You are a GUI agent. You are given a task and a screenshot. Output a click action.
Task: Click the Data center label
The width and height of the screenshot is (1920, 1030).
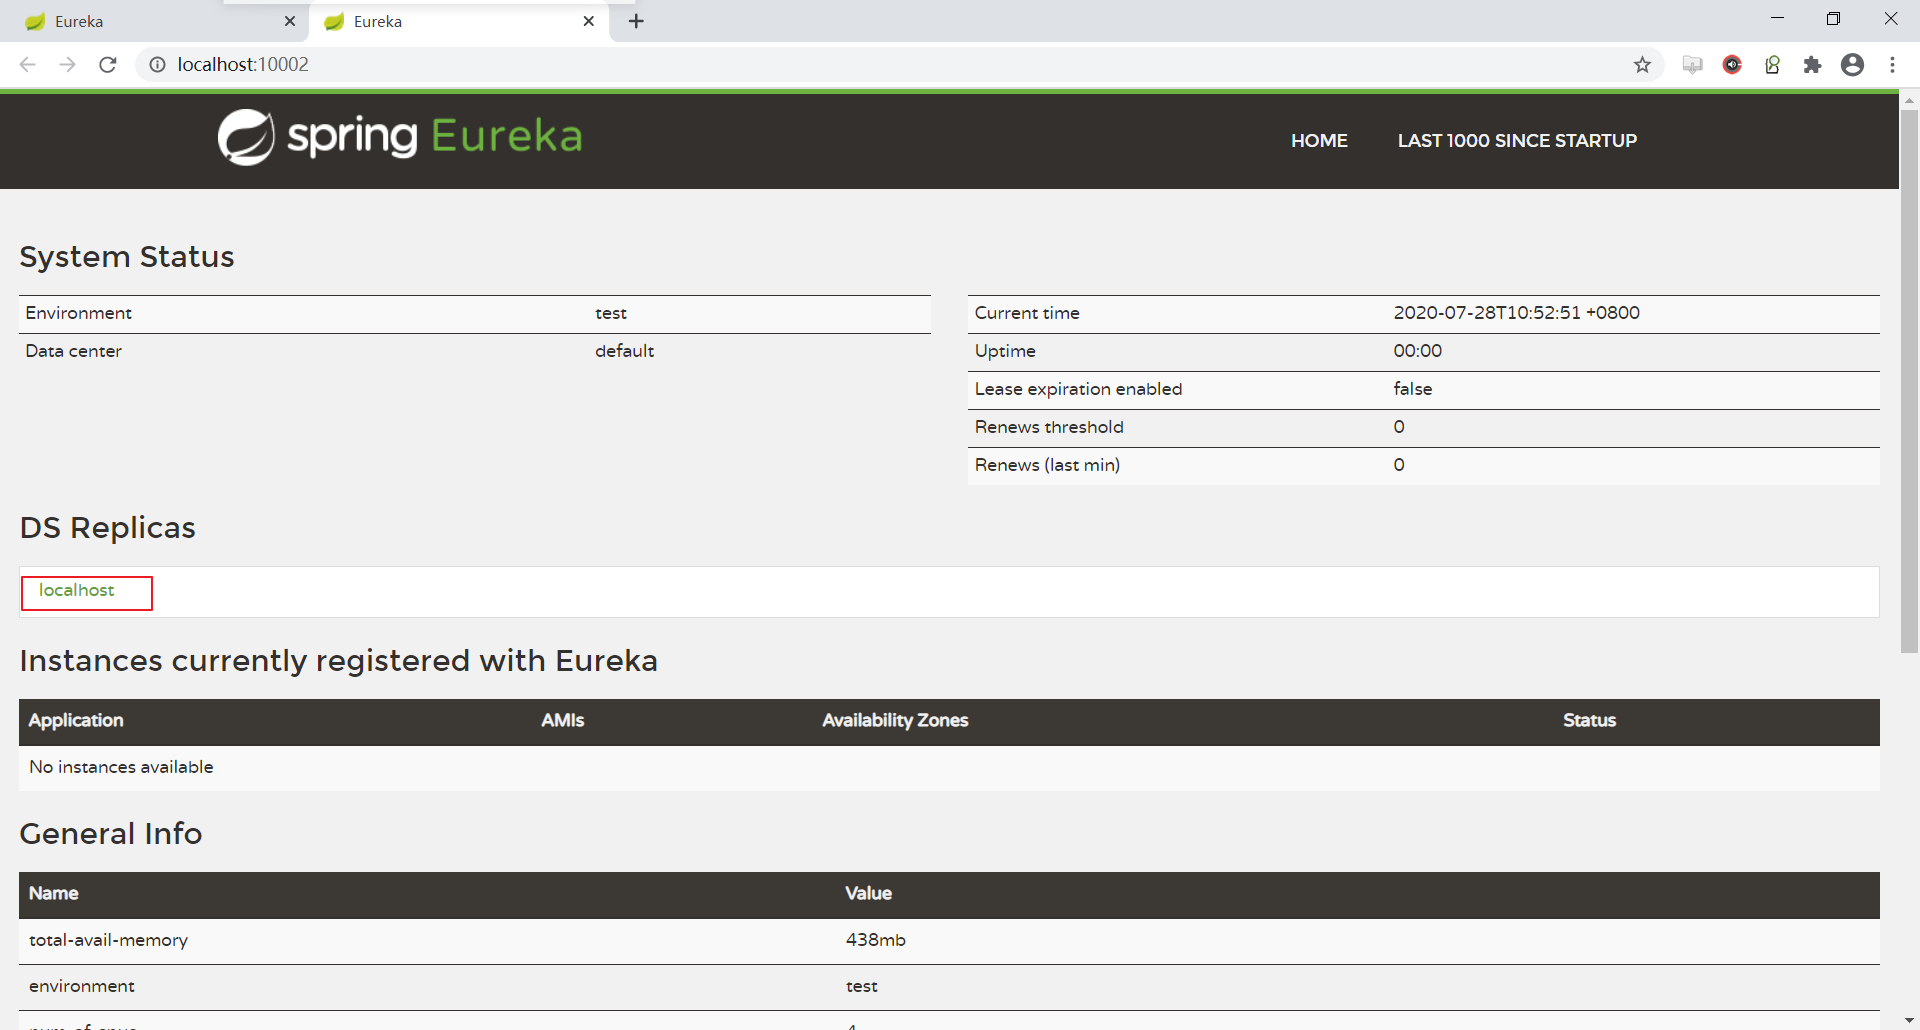pyautogui.click(x=73, y=351)
